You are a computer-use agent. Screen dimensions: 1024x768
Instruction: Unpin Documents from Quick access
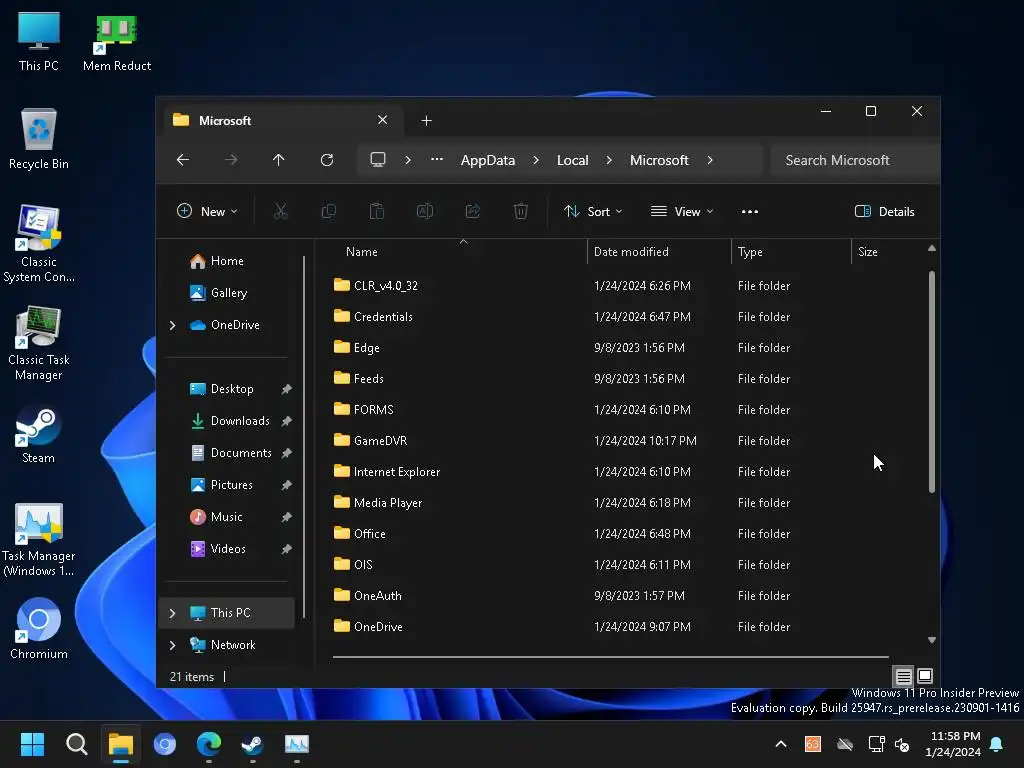286,453
